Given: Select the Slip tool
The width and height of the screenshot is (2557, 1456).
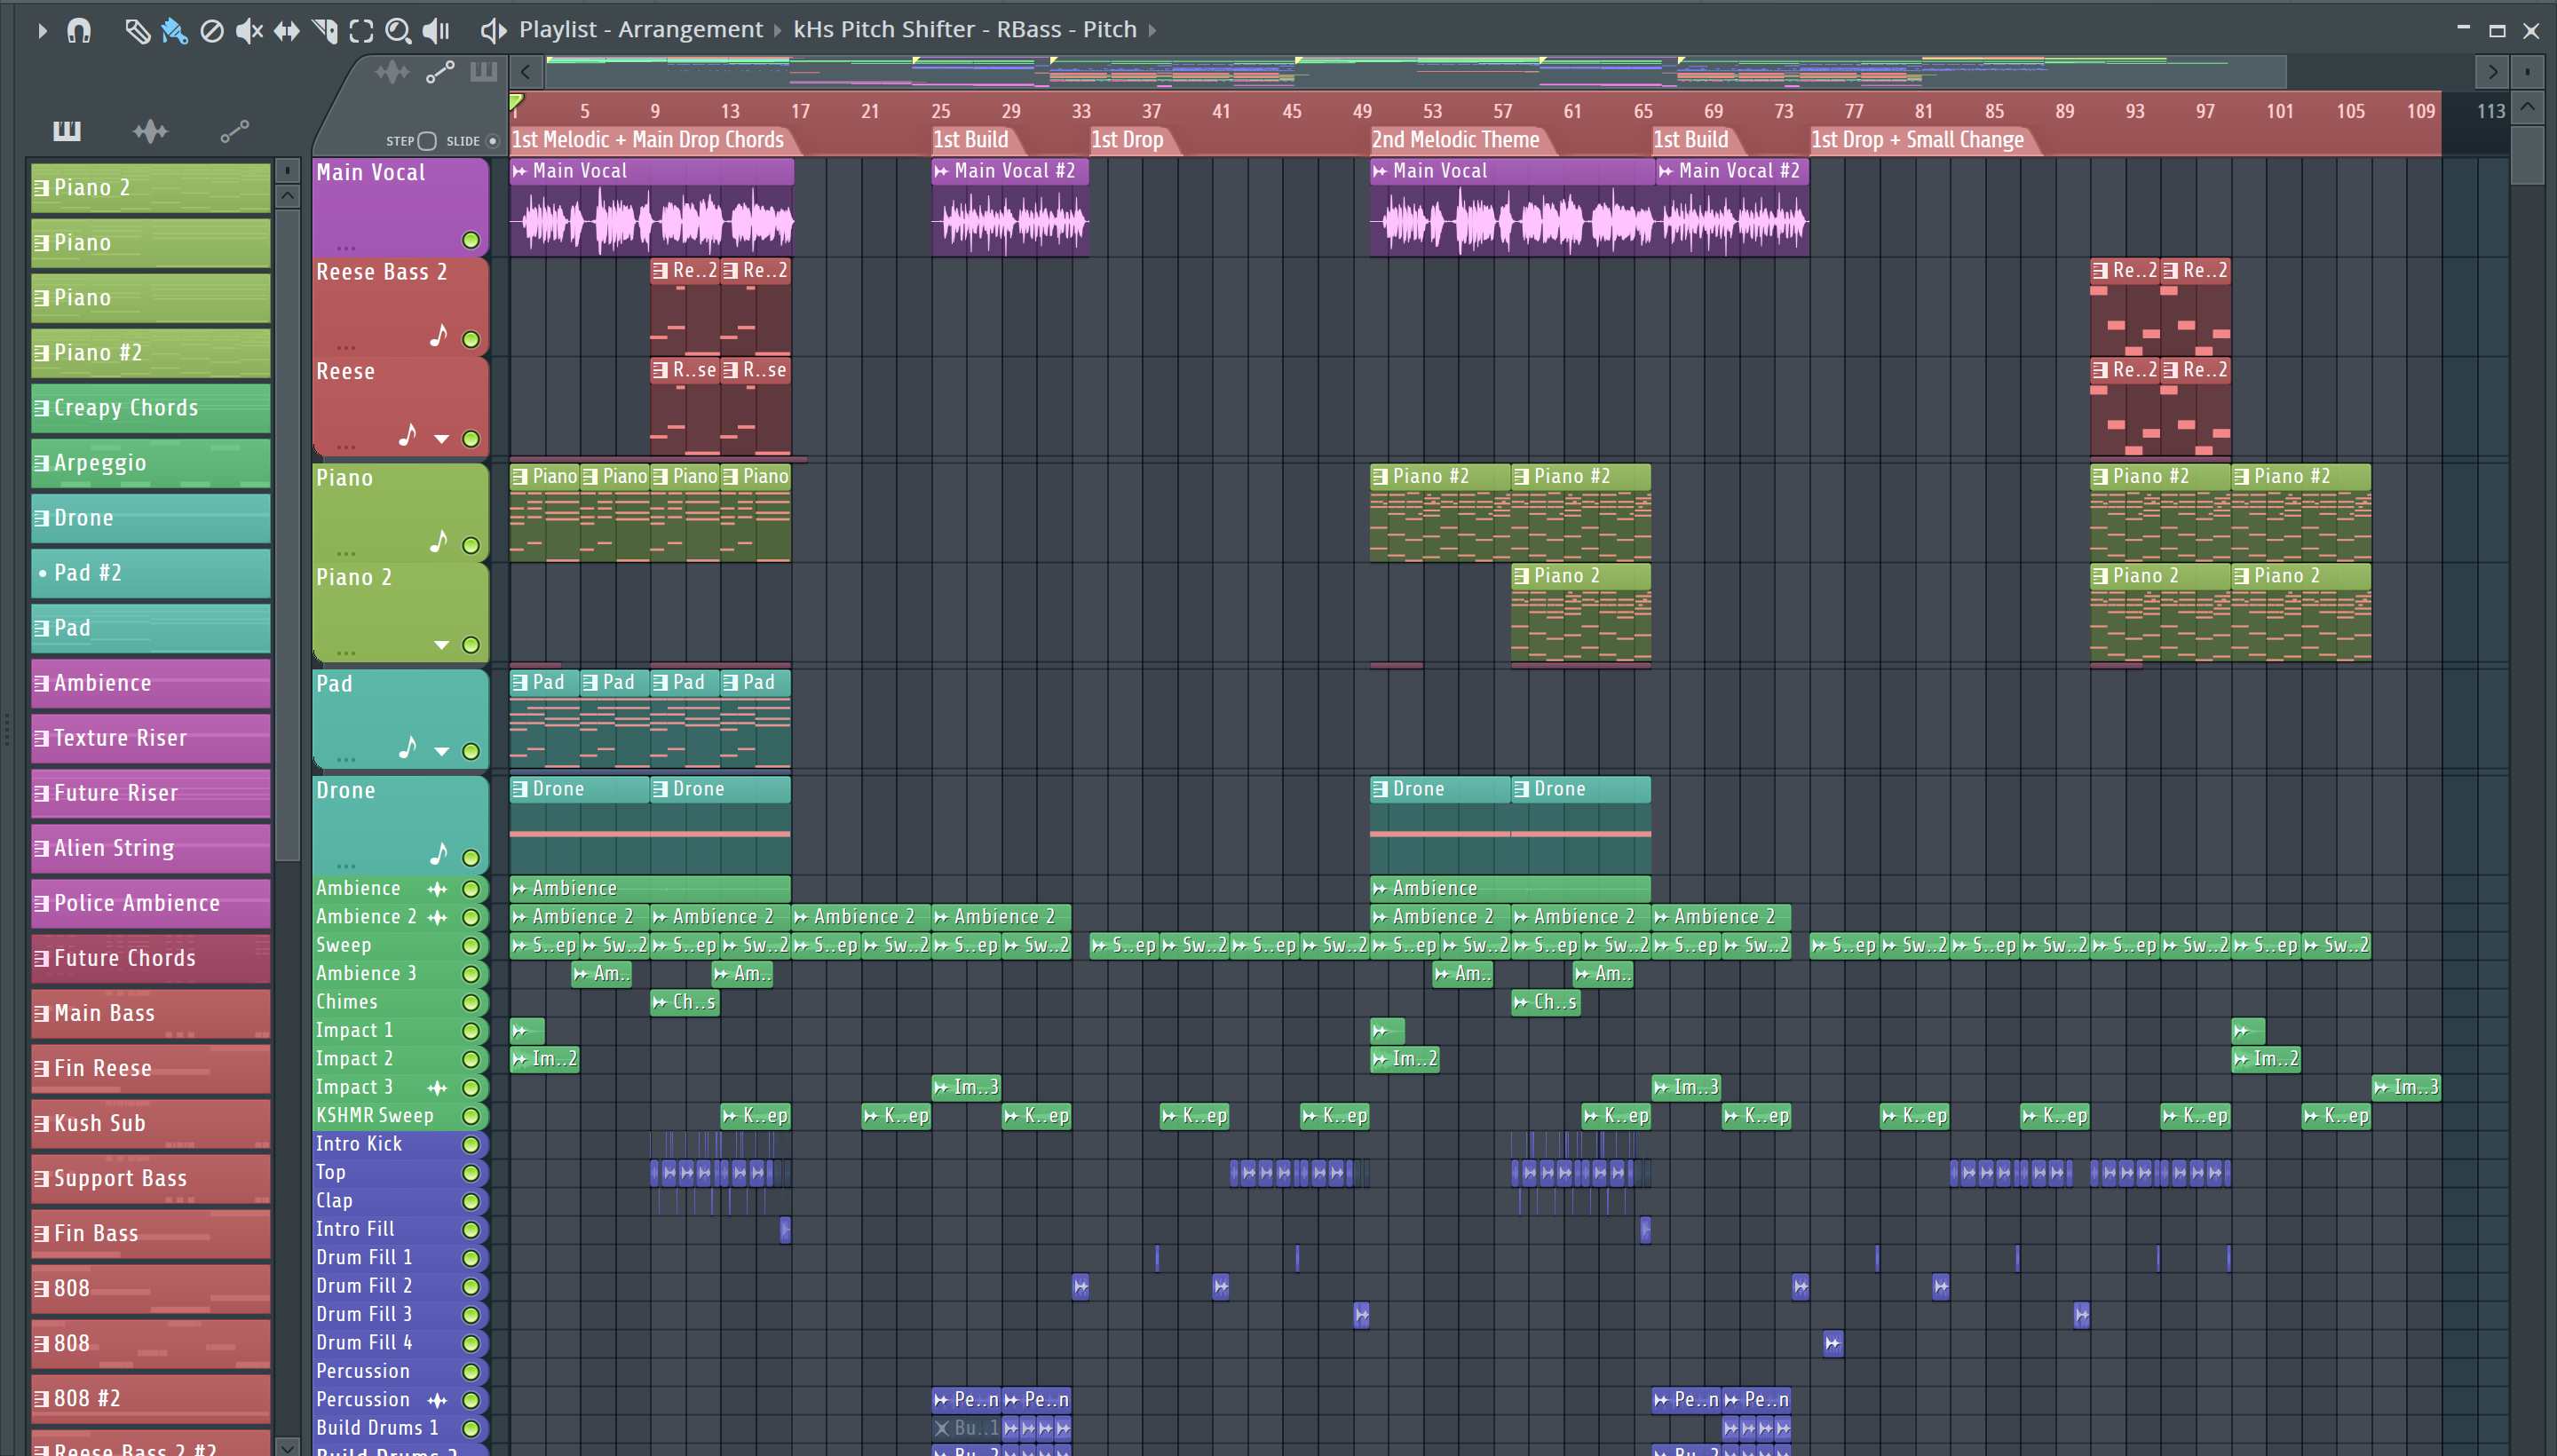Looking at the screenshot, I should [x=287, y=31].
